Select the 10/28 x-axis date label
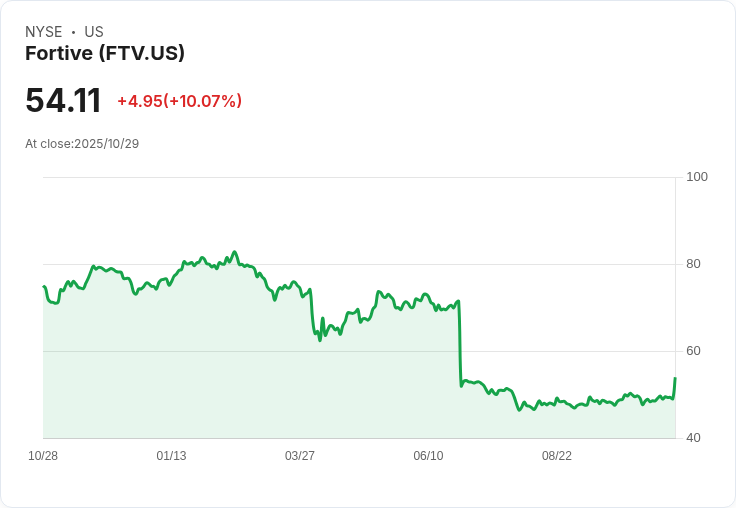The image size is (736, 508). pyautogui.click(x=43, y=456)
